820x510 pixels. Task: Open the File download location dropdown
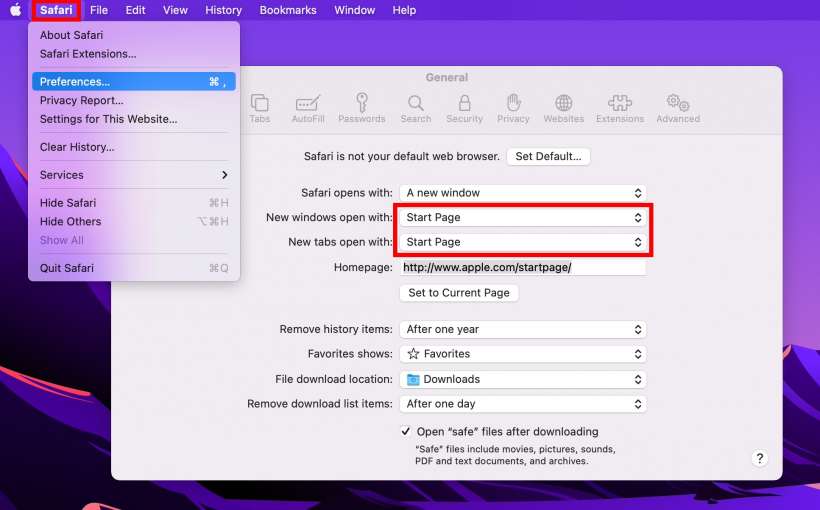[523, 379]
